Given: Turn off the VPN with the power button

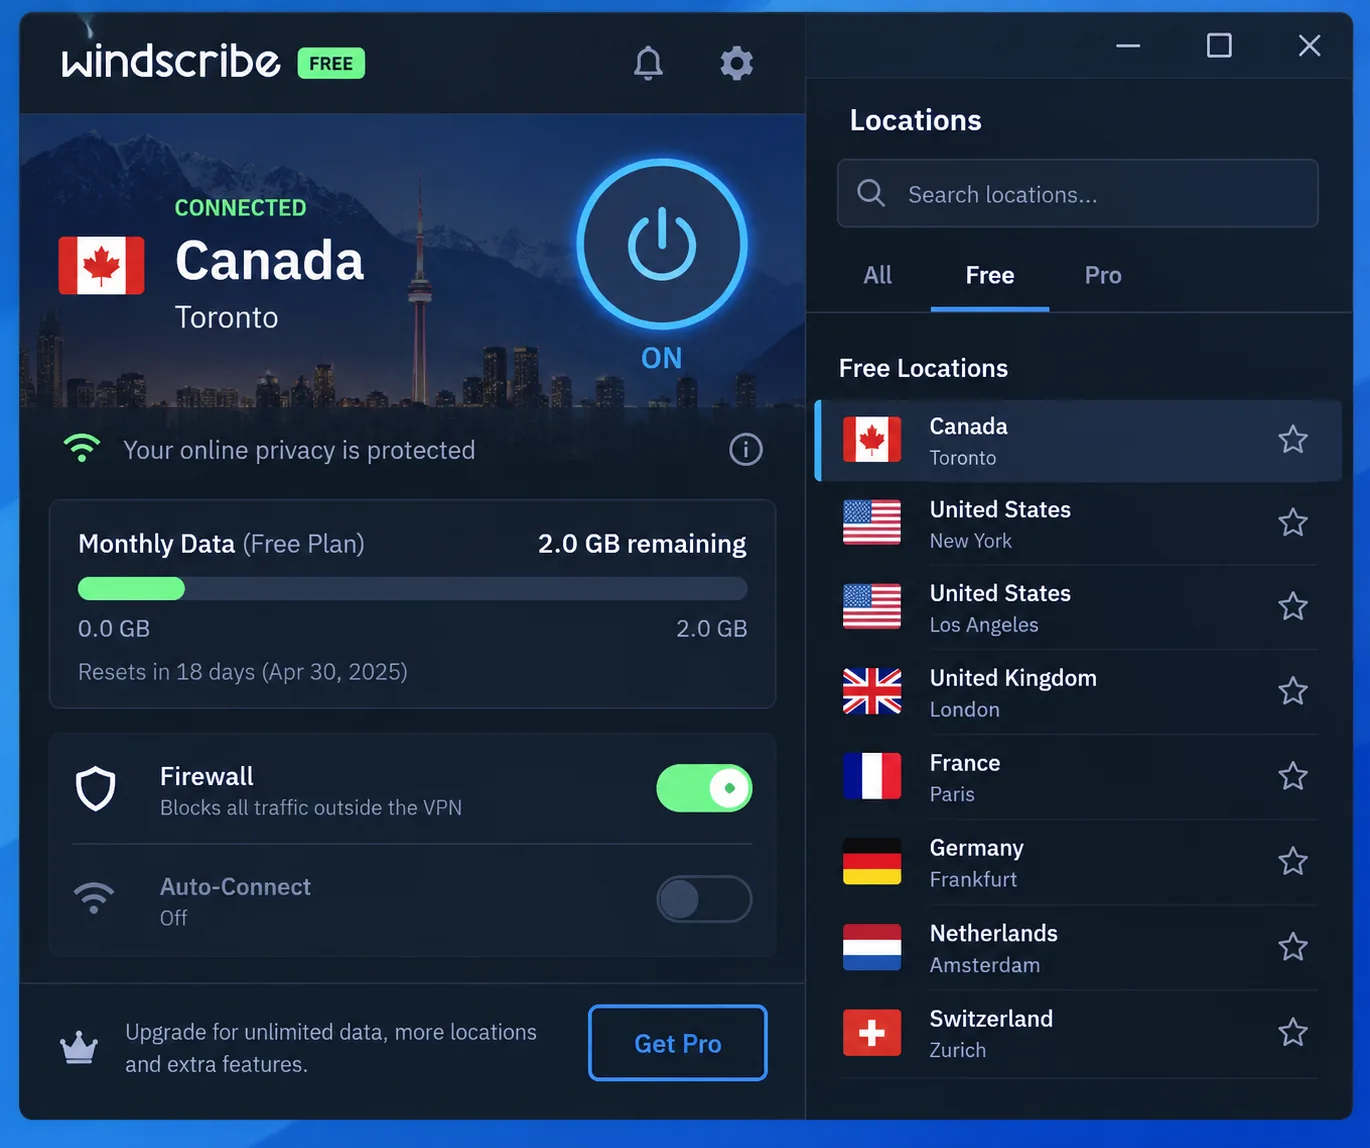Looking at the screenshot, I should 662,244.
